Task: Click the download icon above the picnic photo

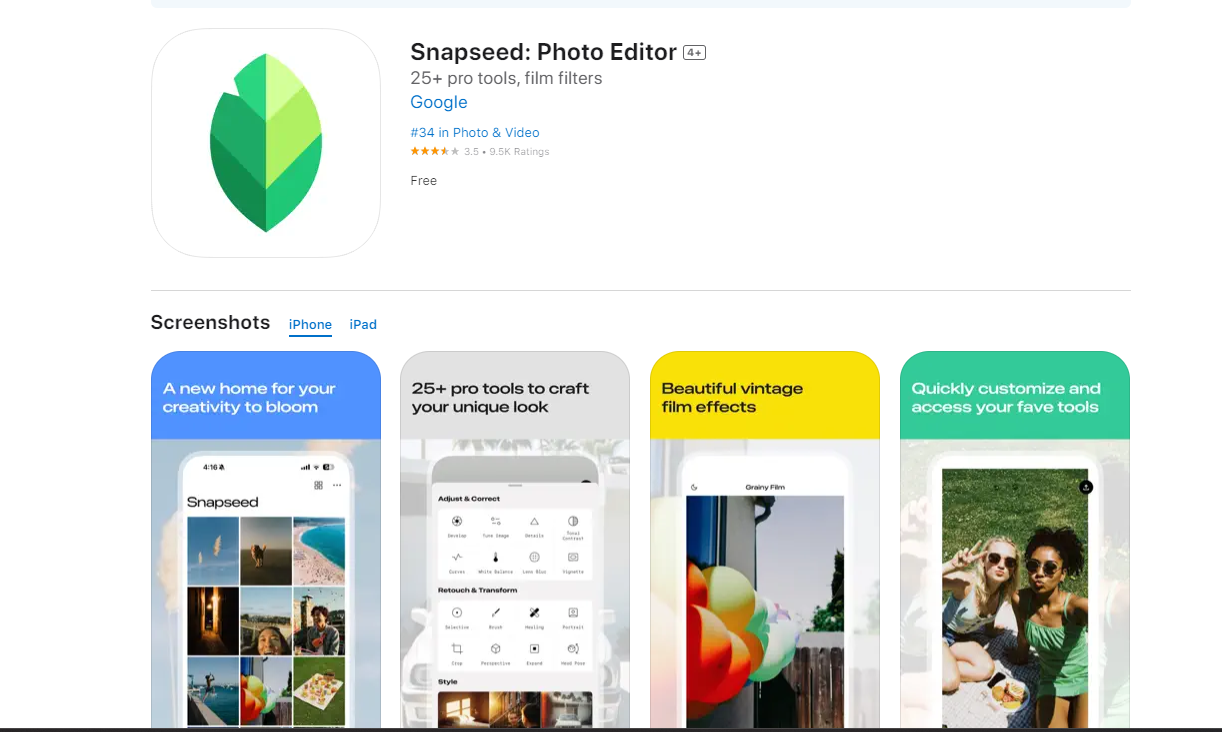Action: (1086, 487)
